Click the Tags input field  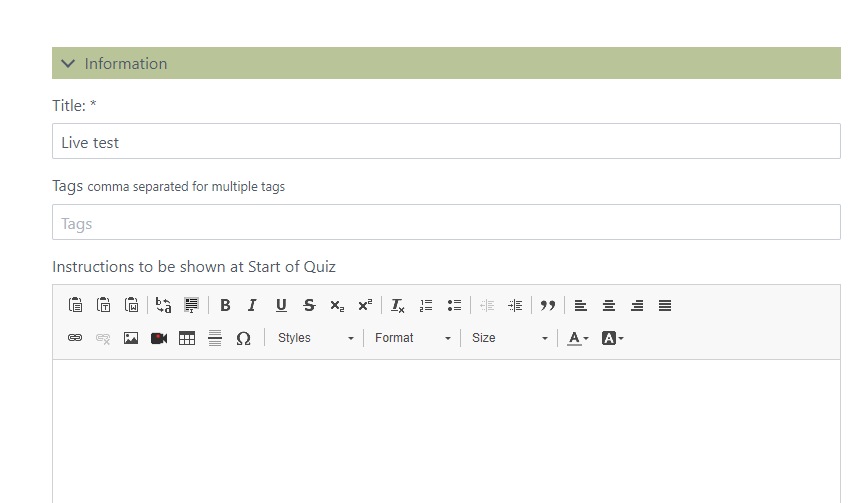pos(446,223)
